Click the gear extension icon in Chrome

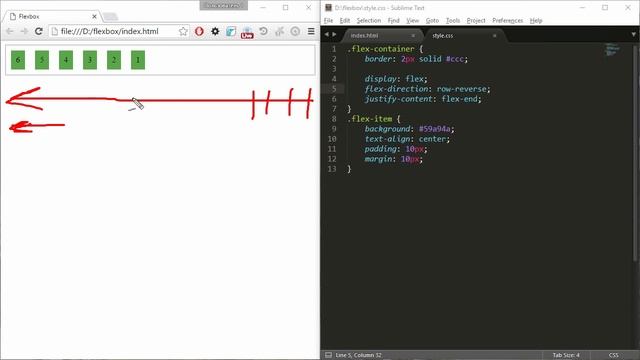coord(215,31)
